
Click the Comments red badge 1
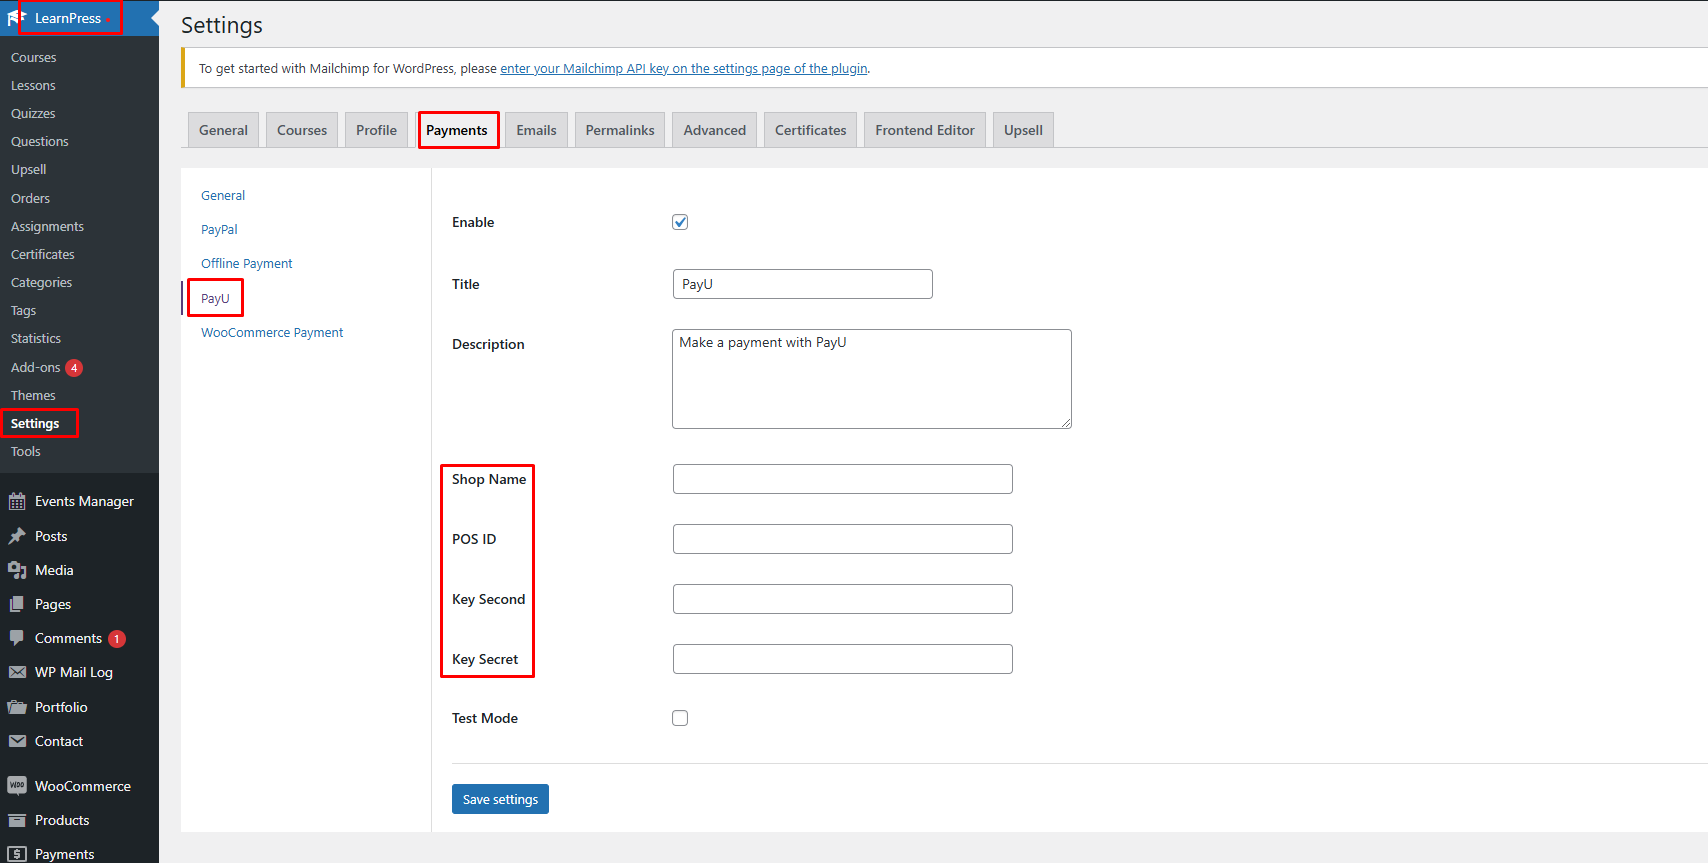[x=117, y=639]
